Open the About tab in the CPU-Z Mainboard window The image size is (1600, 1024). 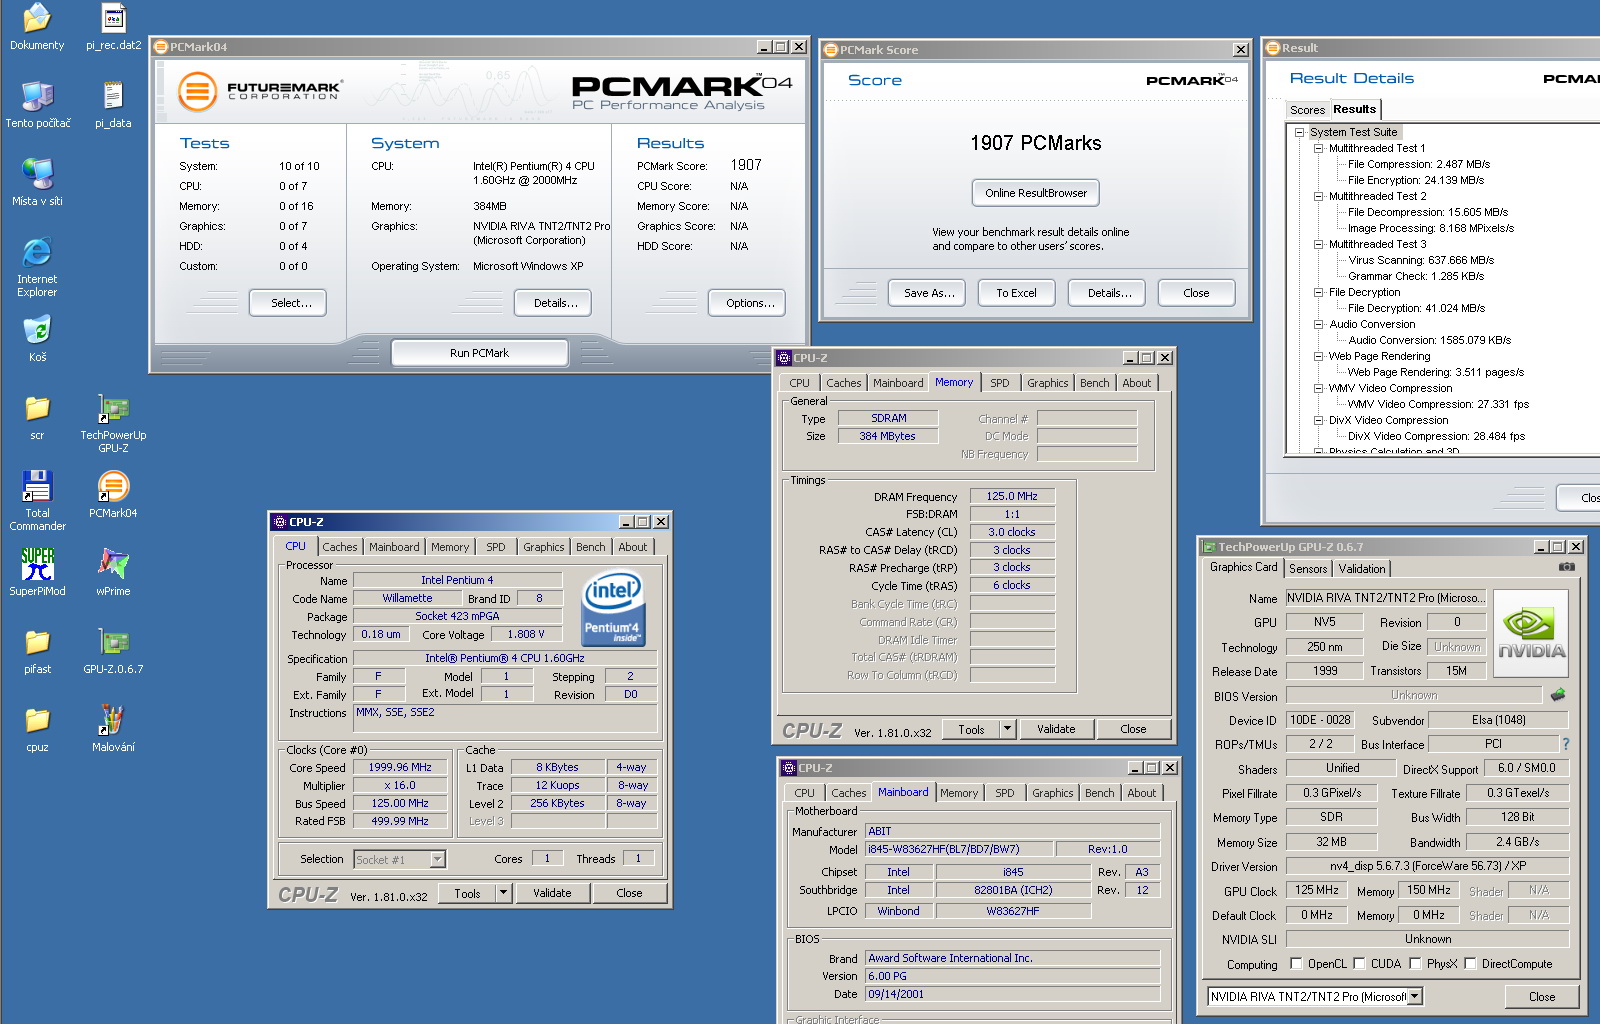pos(1142,793)
